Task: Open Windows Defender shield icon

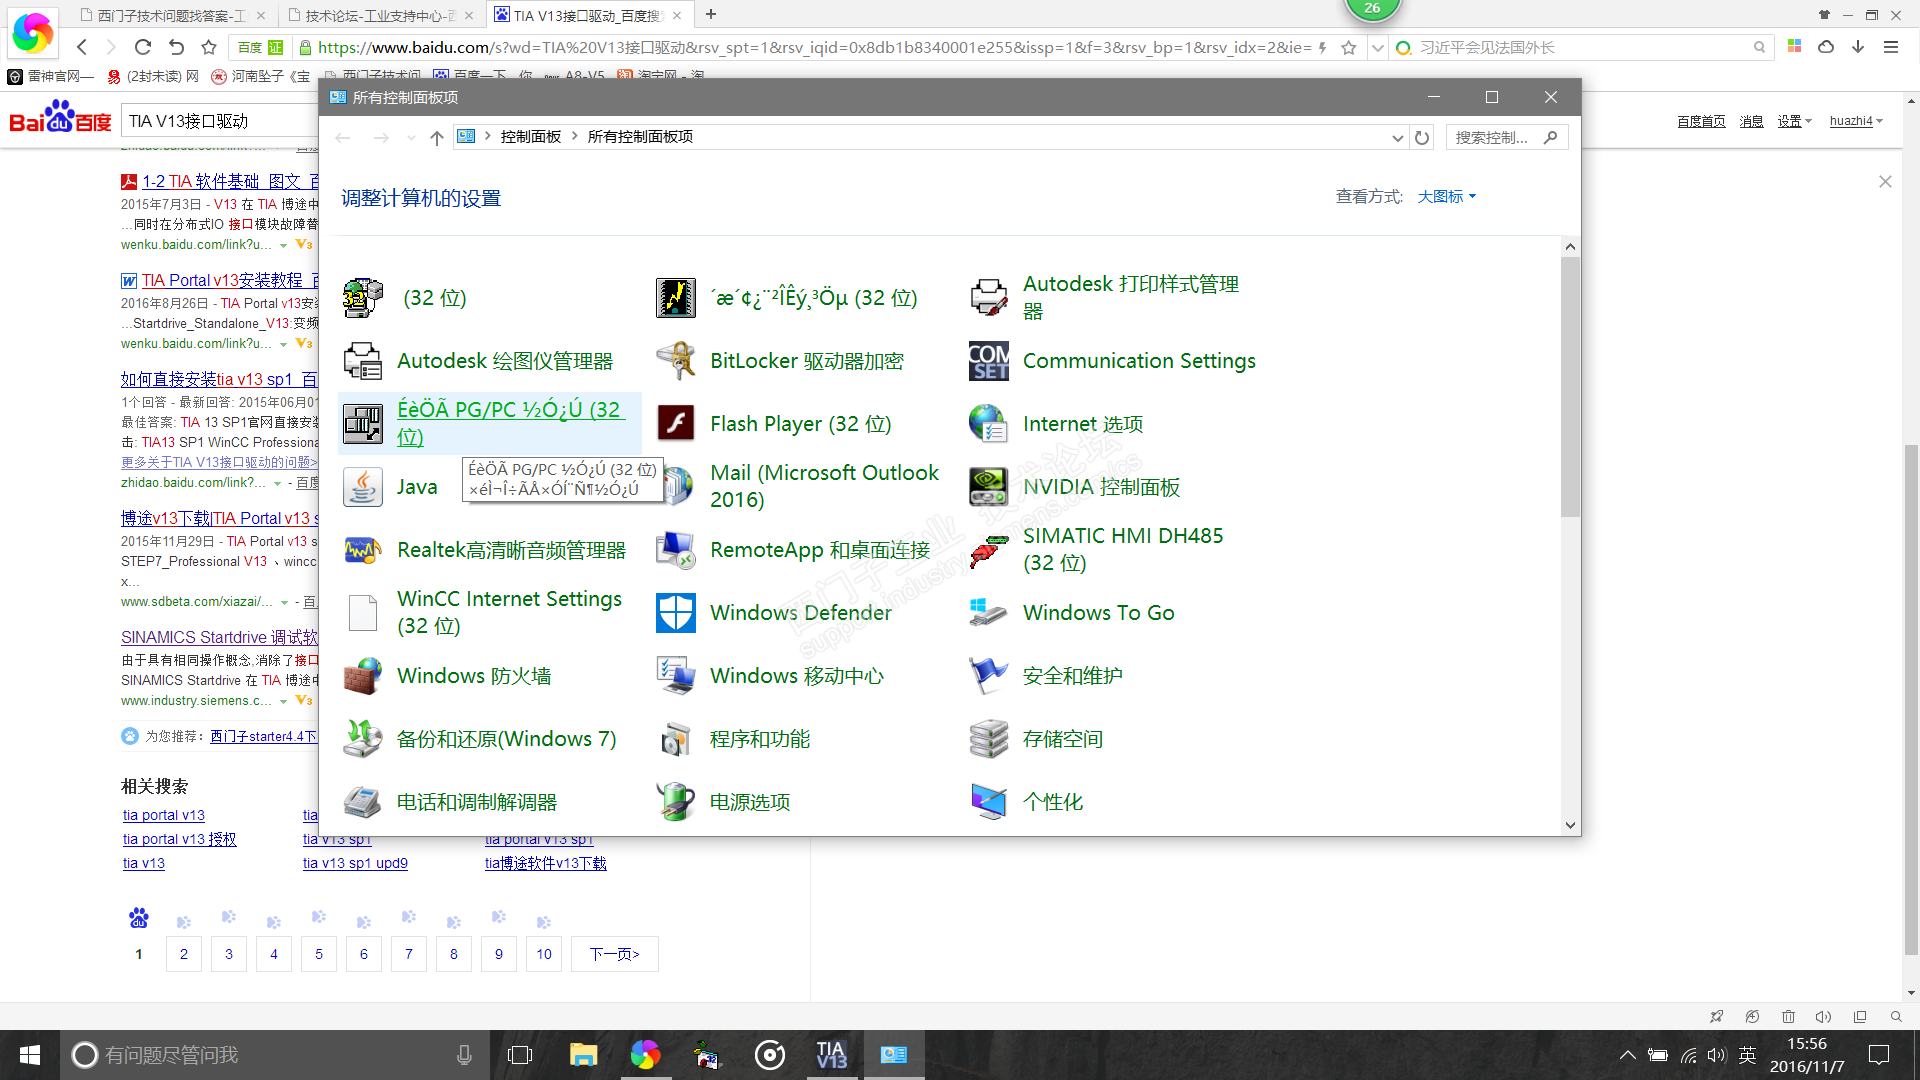Action: (676, 613)
